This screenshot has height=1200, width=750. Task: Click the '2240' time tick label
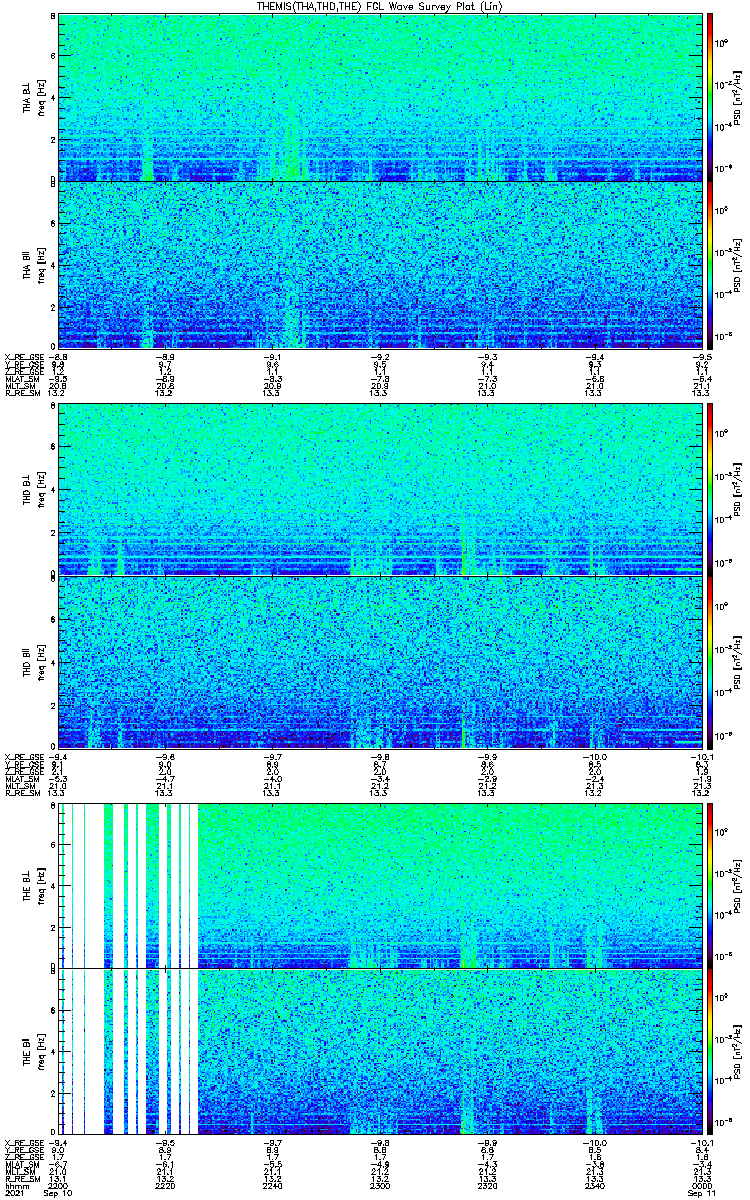tap(273, 1185)
